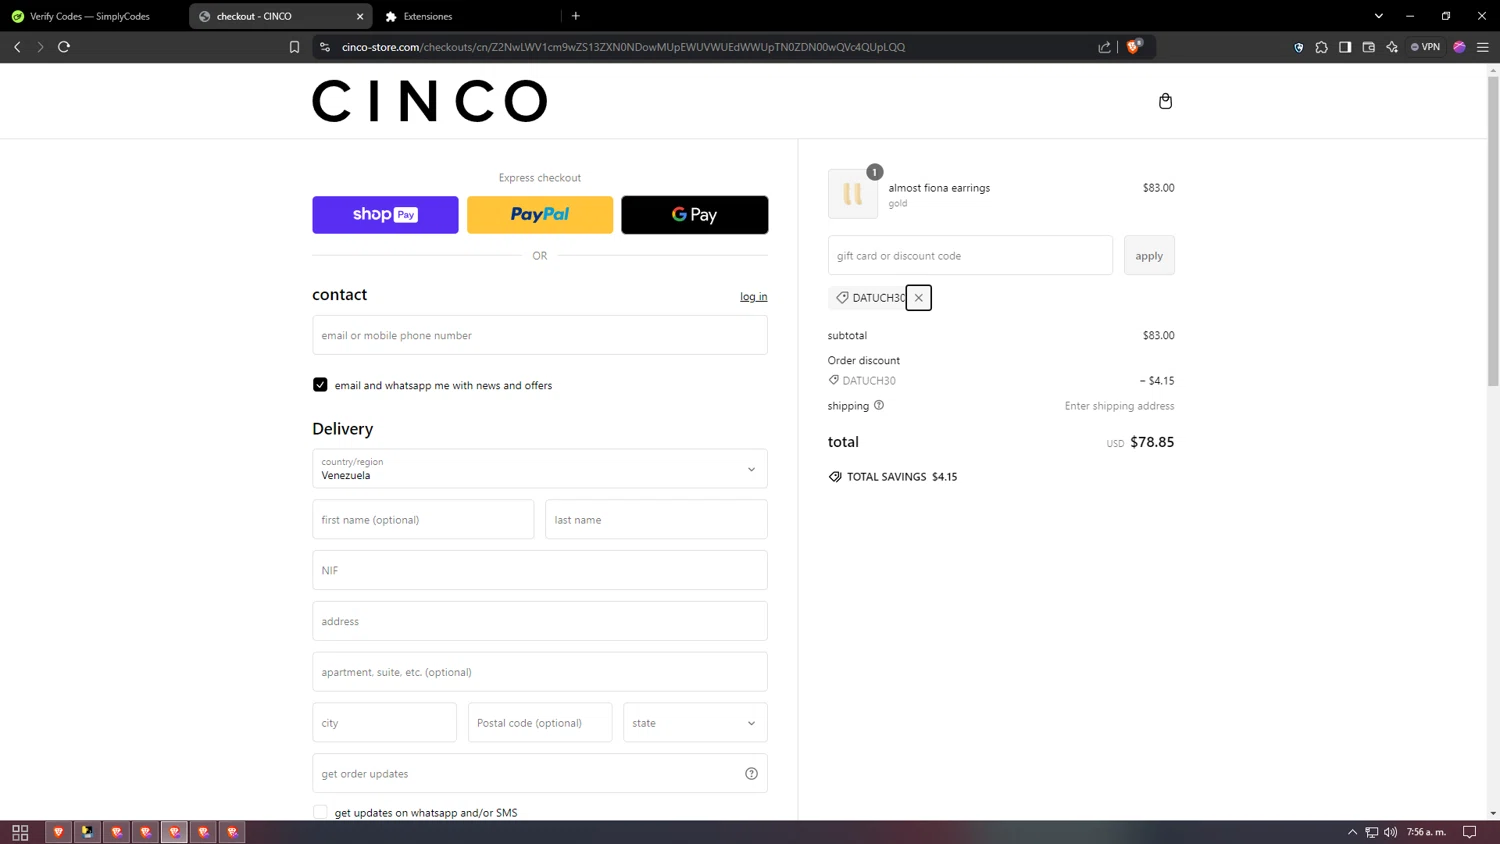Open the Leo AI sparkle icon
Image resolution: width=1500 pixels, height=844 pixels.
pos(1392,47)
